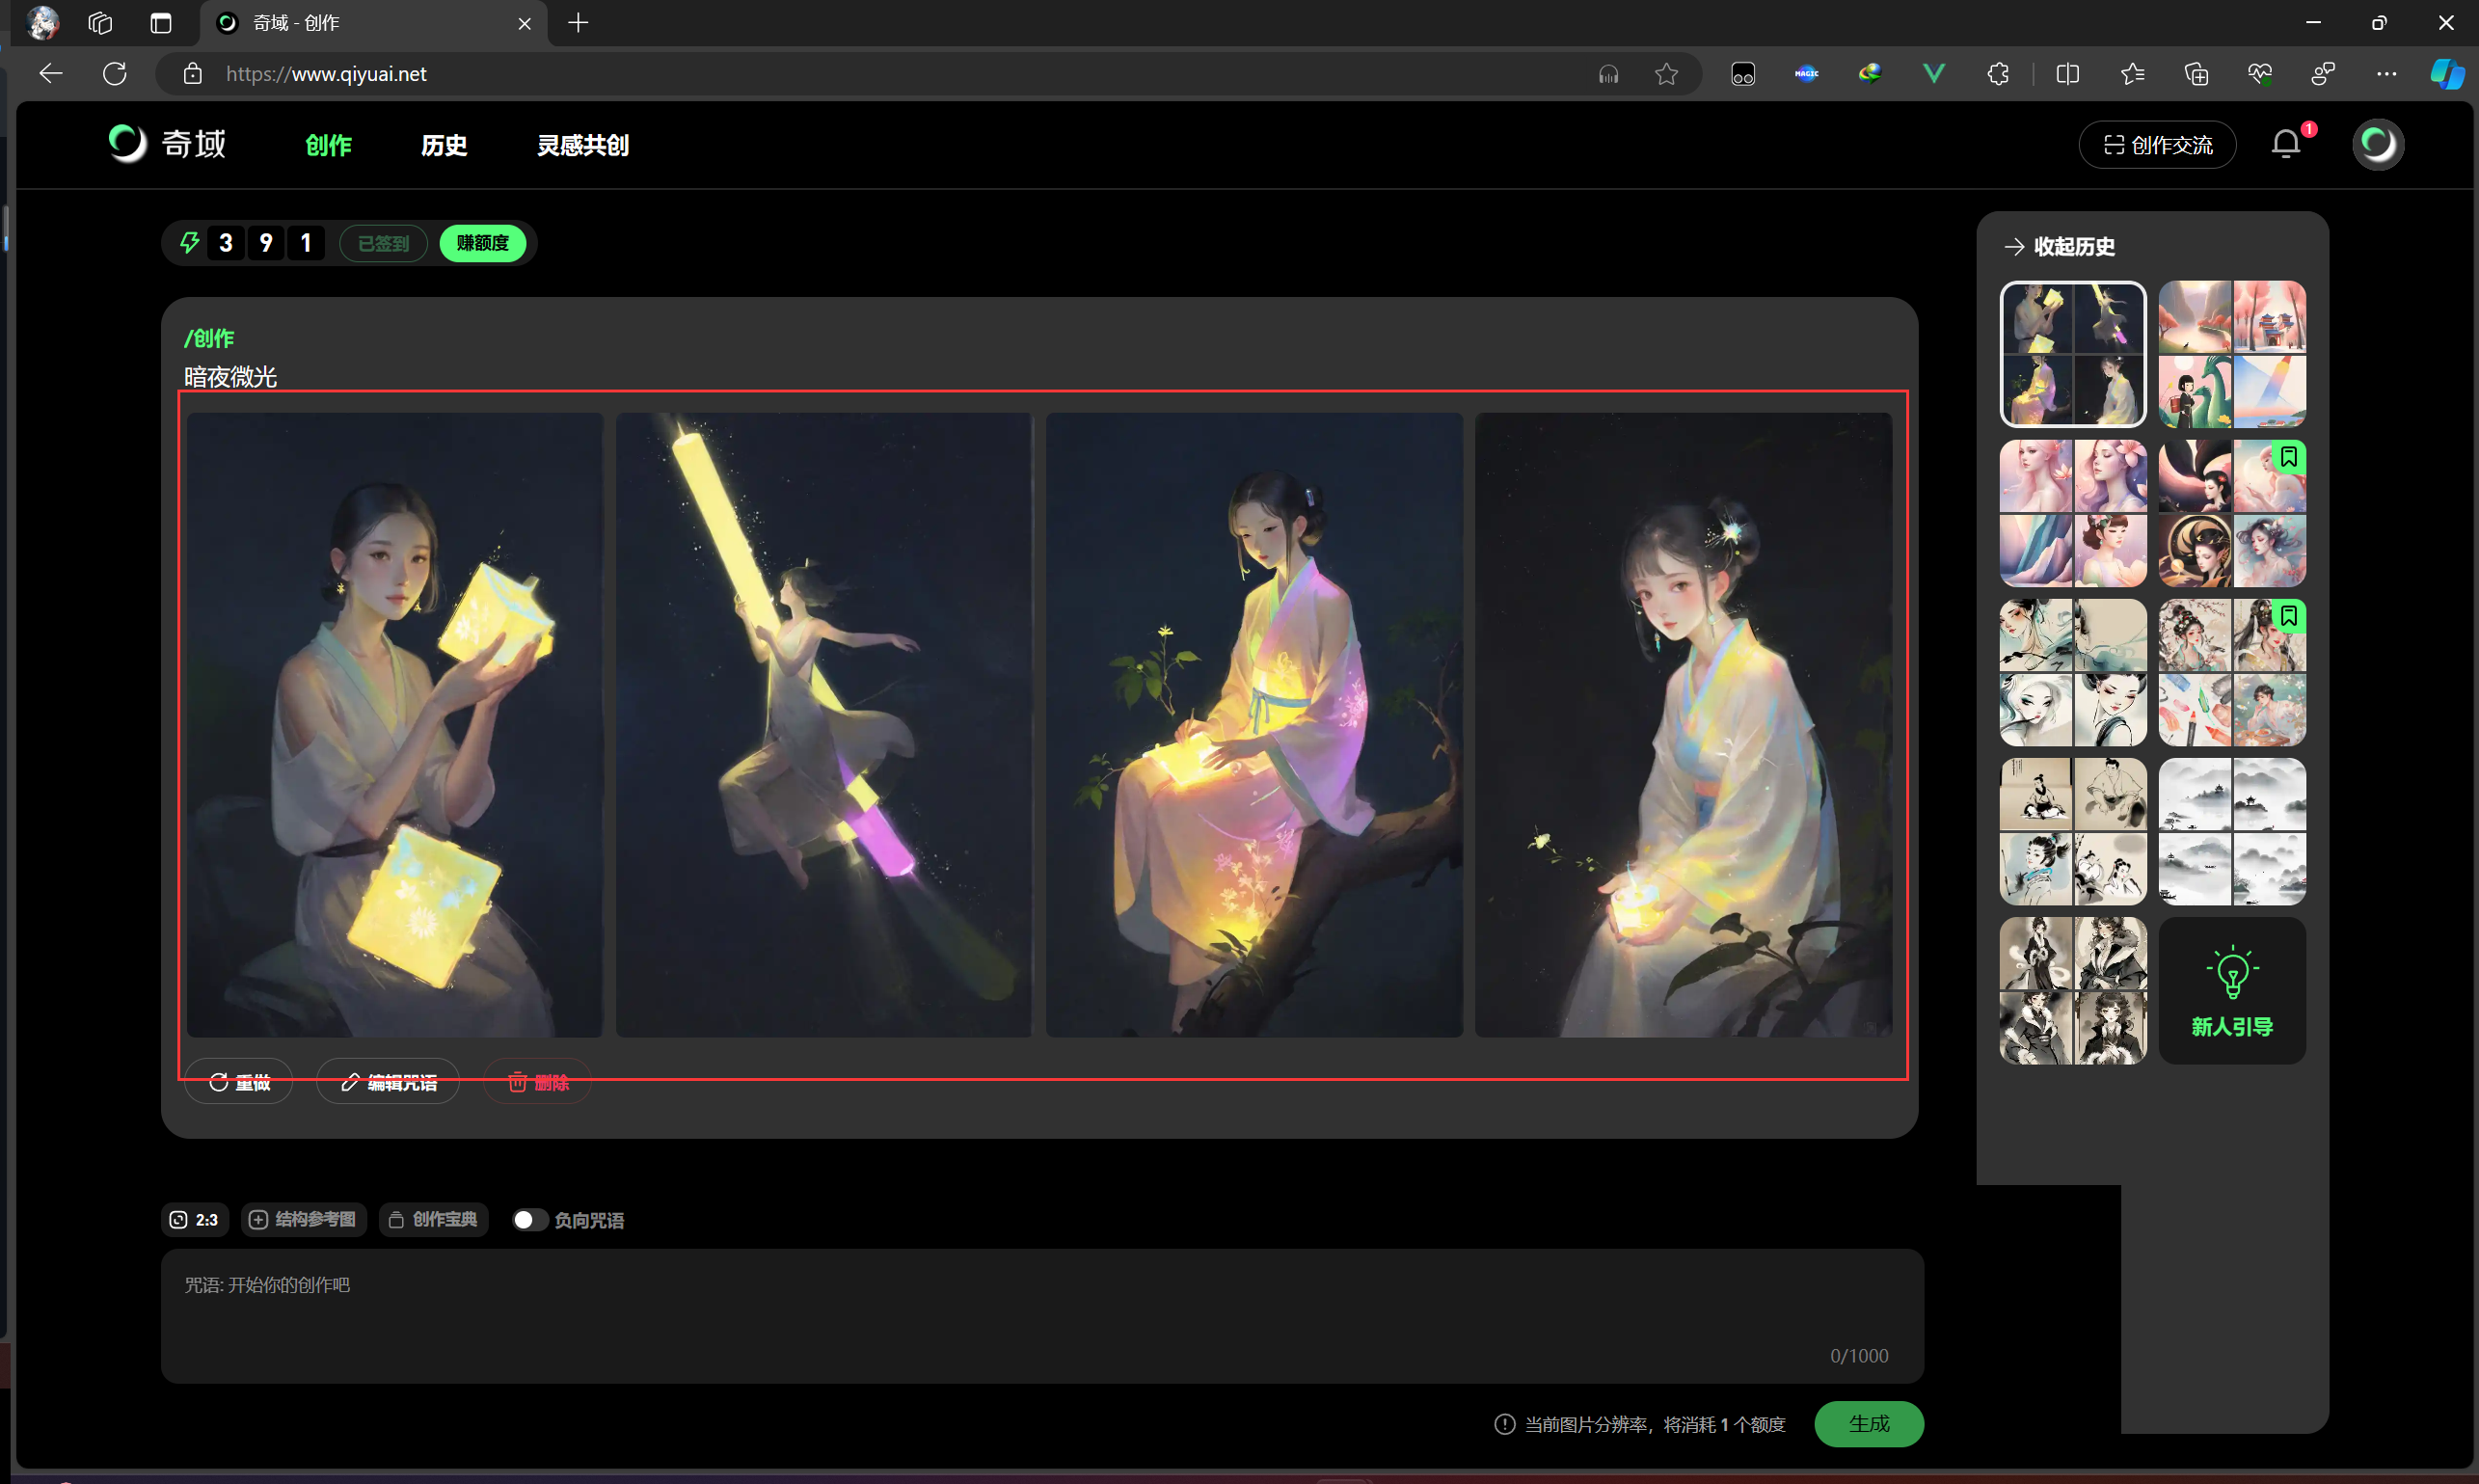Open split screen view
Screen dimensions: 2479x1484
click(2068, 74)
